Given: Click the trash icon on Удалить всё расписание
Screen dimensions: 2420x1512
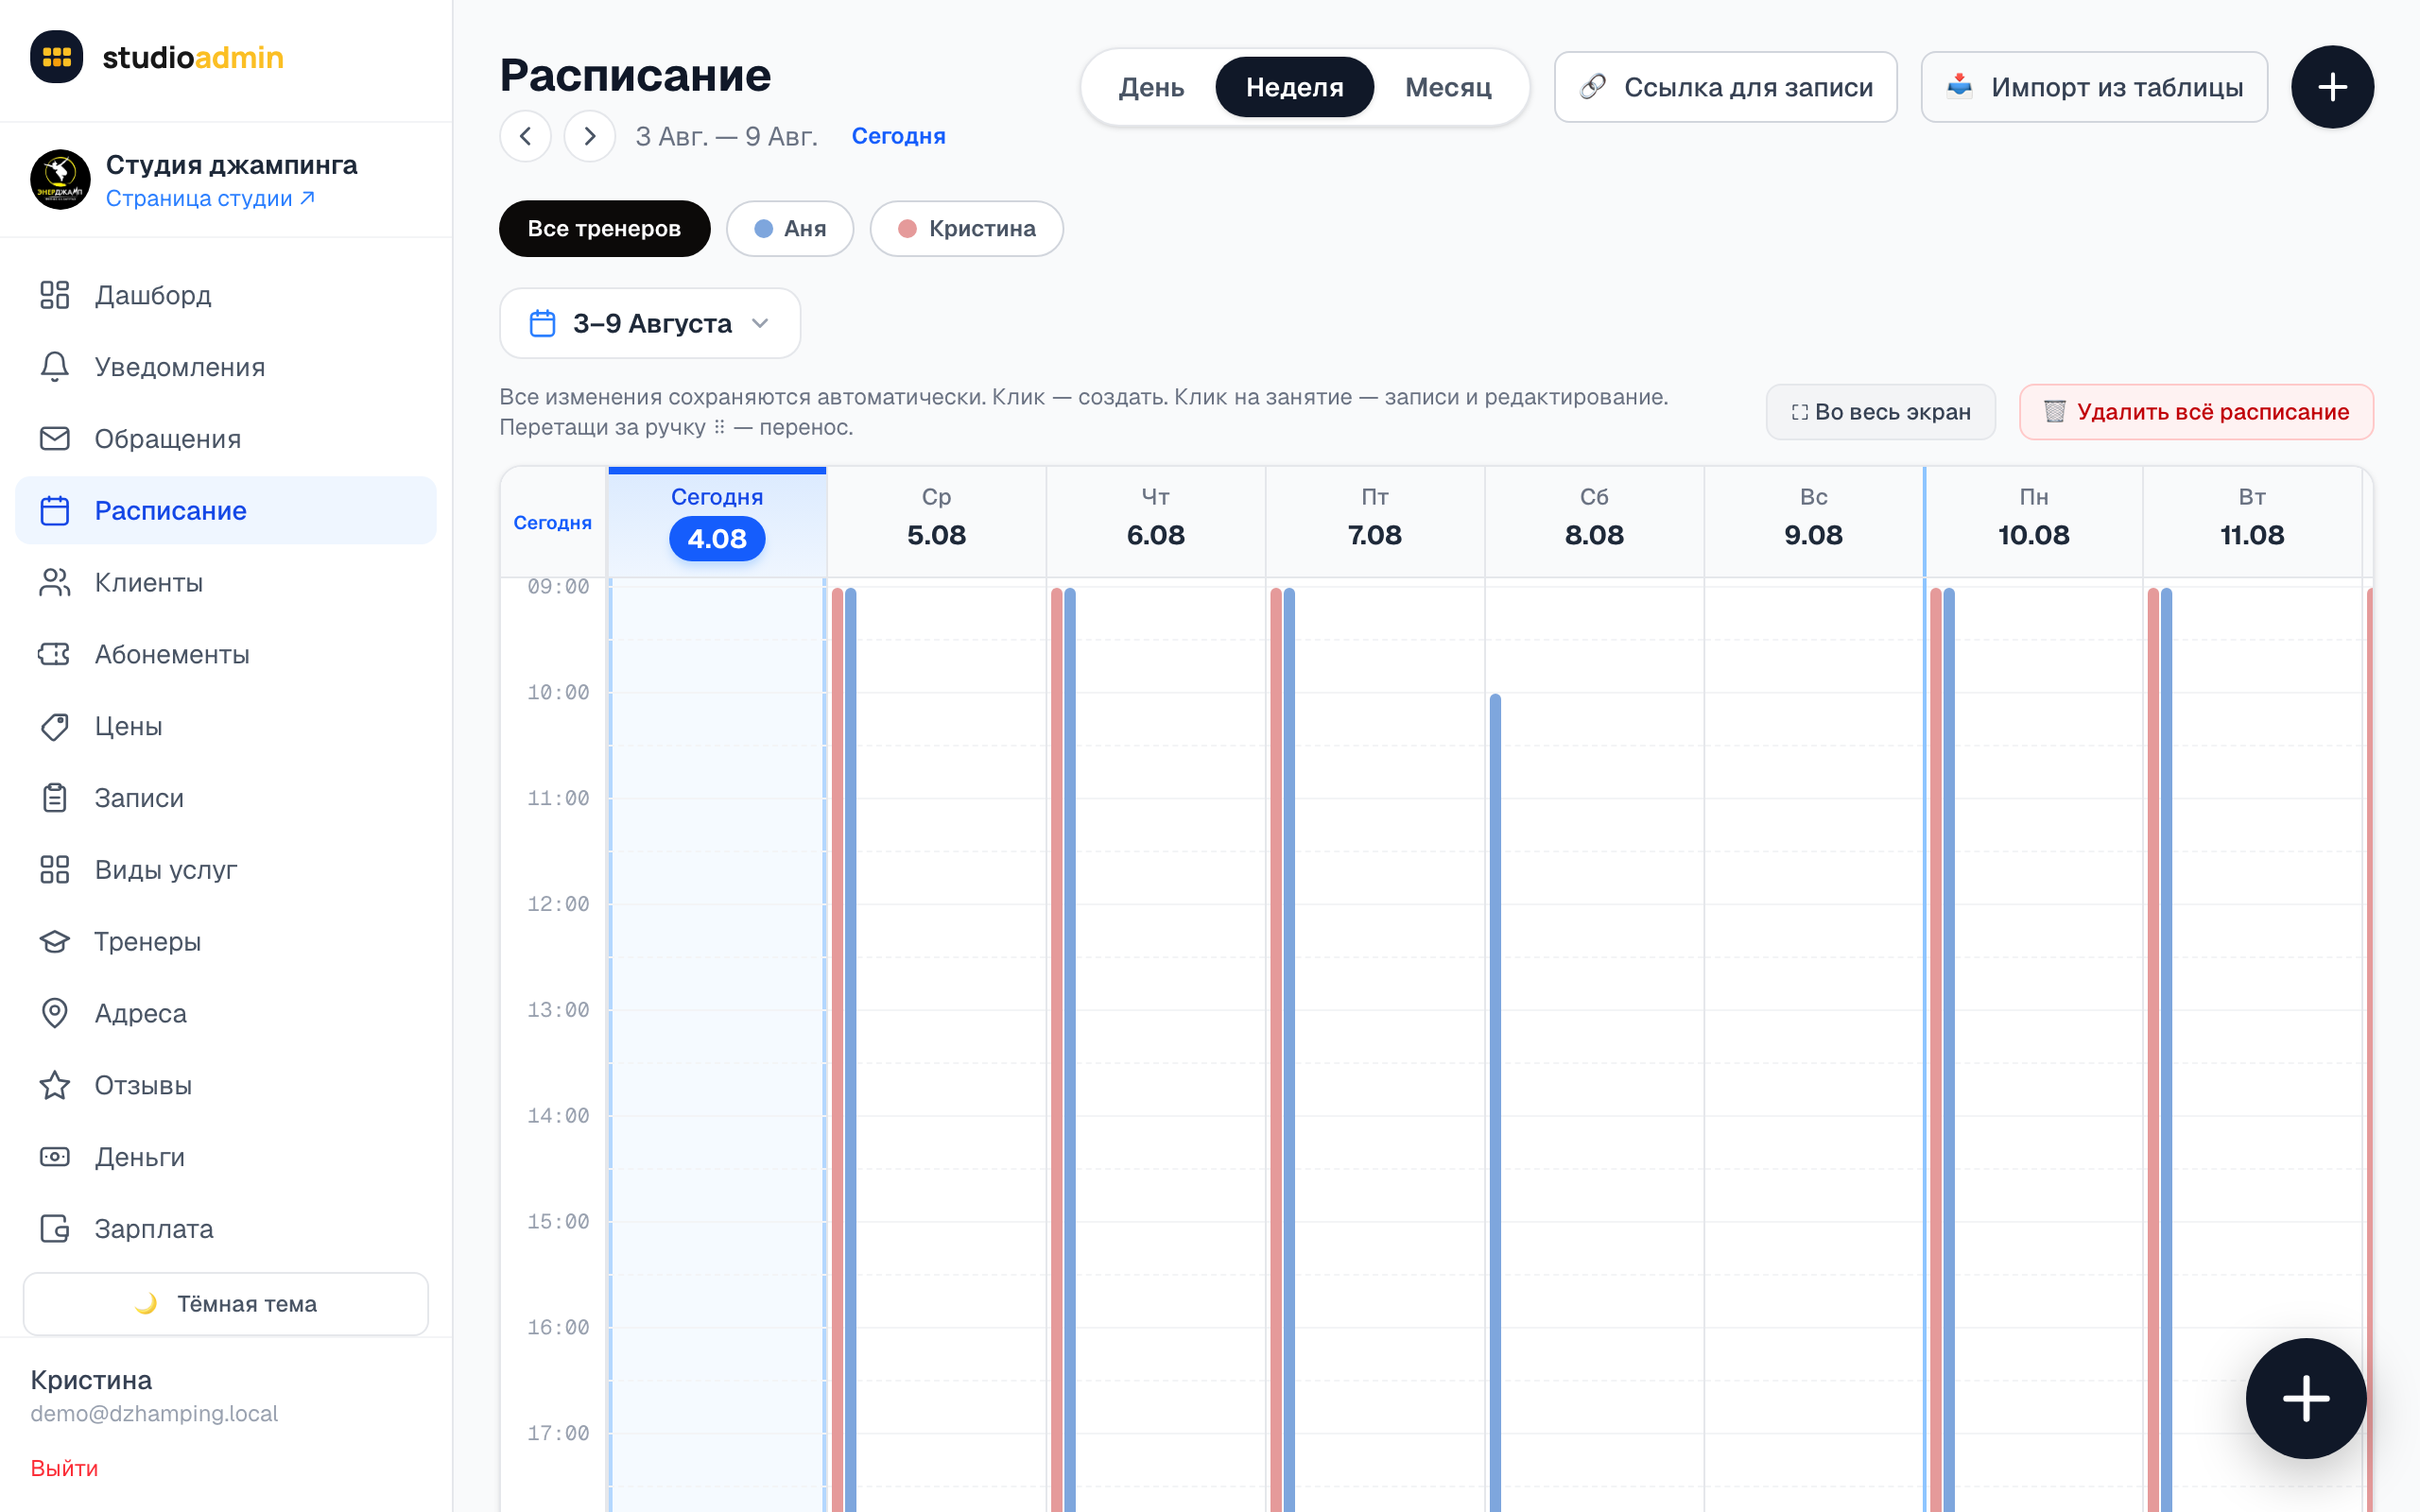Looking at the screenshot, I should tap(2054, 412).
